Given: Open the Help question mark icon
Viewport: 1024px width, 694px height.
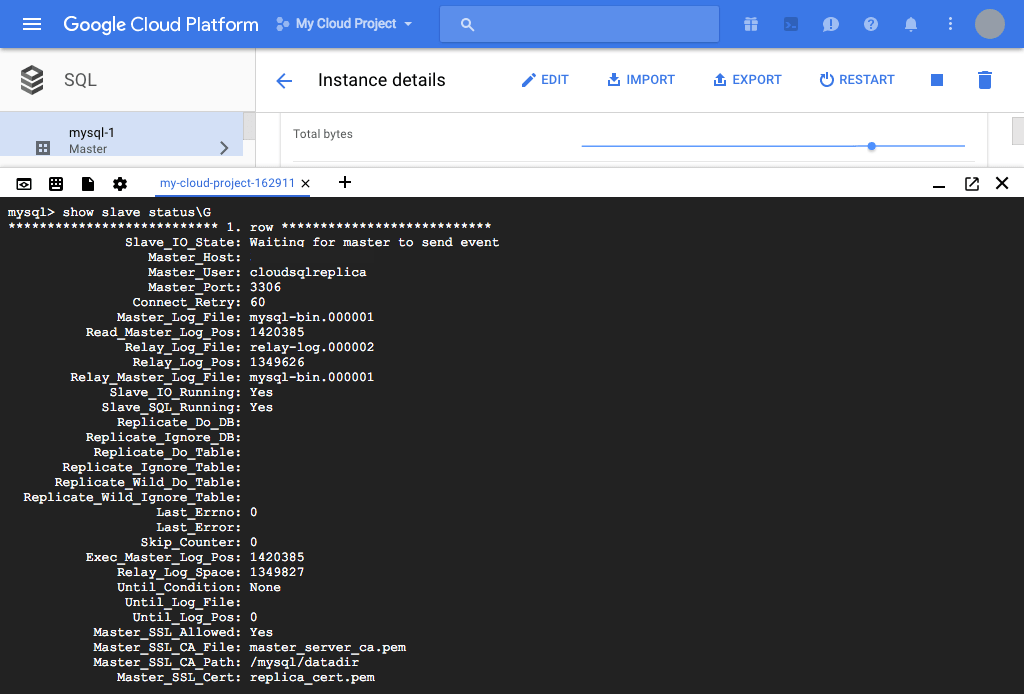Looking at the screenshot, I should tap(871, 24).
